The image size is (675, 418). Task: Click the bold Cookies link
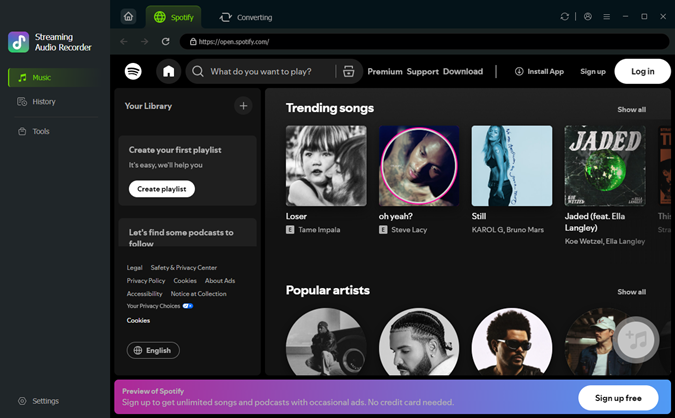[x=138, y=320]
